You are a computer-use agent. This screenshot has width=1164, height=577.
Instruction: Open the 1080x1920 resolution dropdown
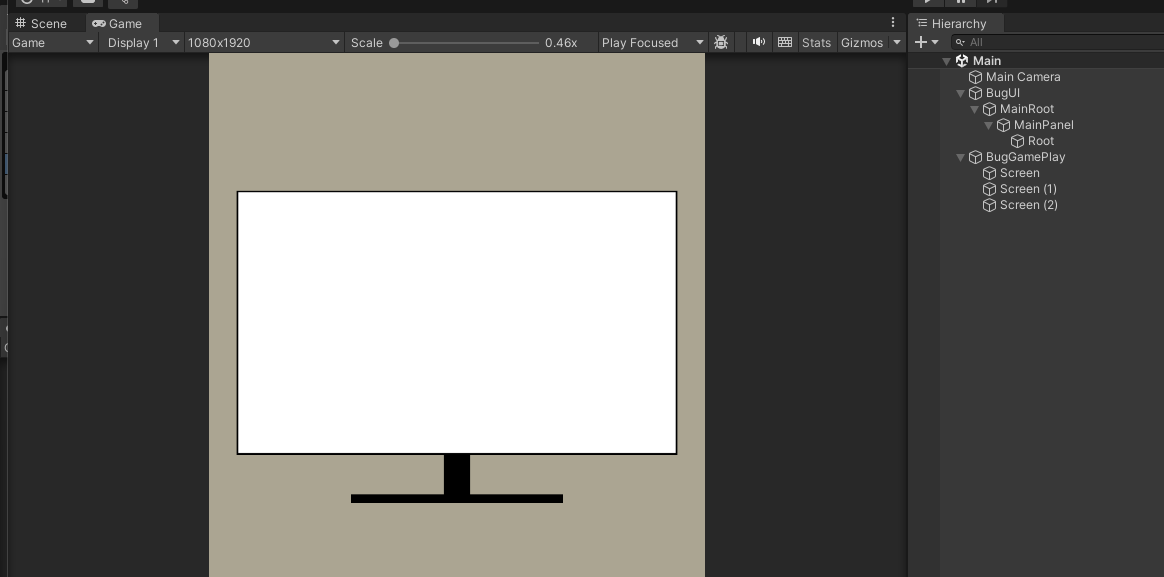point(264,42)
